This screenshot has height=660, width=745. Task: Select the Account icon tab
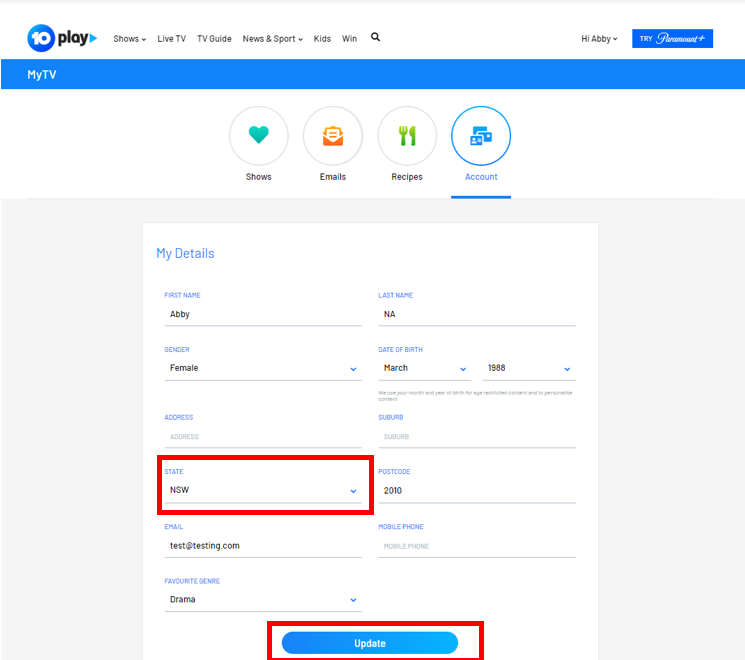pos(481,135)
